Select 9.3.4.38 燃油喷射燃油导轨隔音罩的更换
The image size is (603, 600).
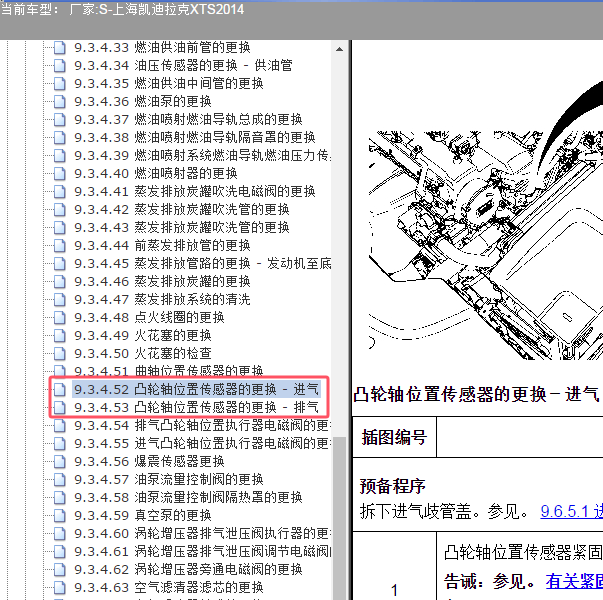(x=195, y=137)
